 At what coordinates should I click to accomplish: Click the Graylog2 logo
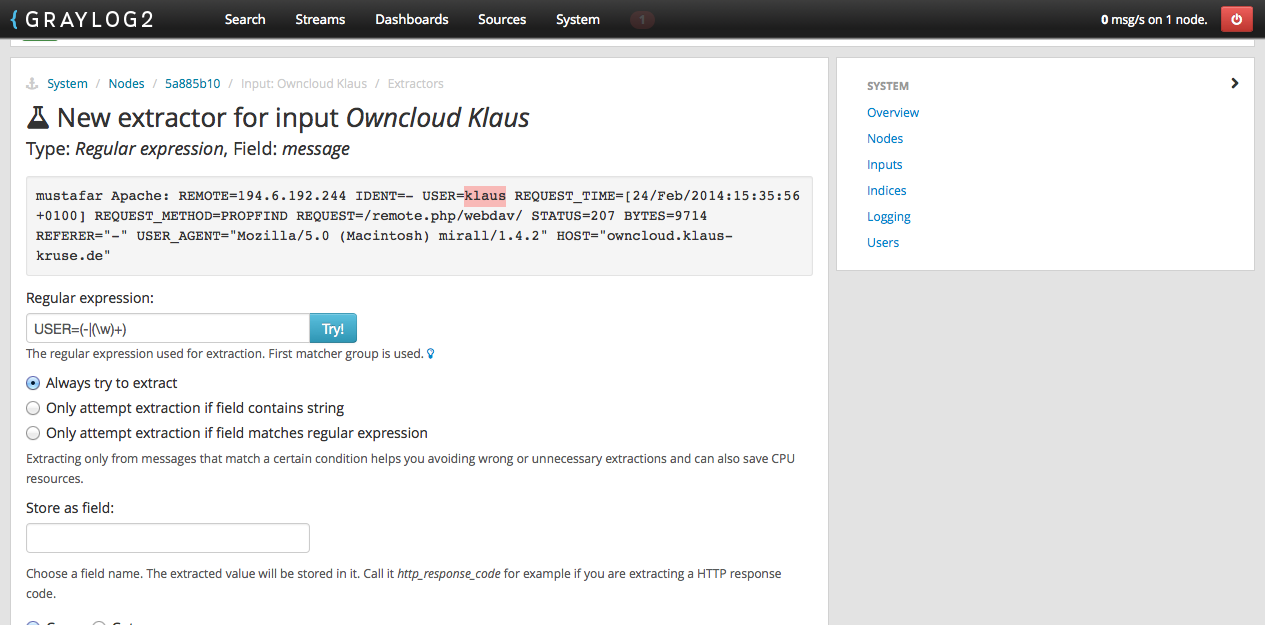pyautogui.click(x=82, y=19)
